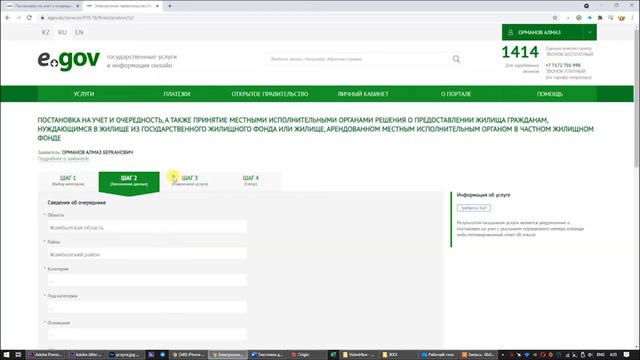
Task: Close the first browser tab
Action: [78, 6]
